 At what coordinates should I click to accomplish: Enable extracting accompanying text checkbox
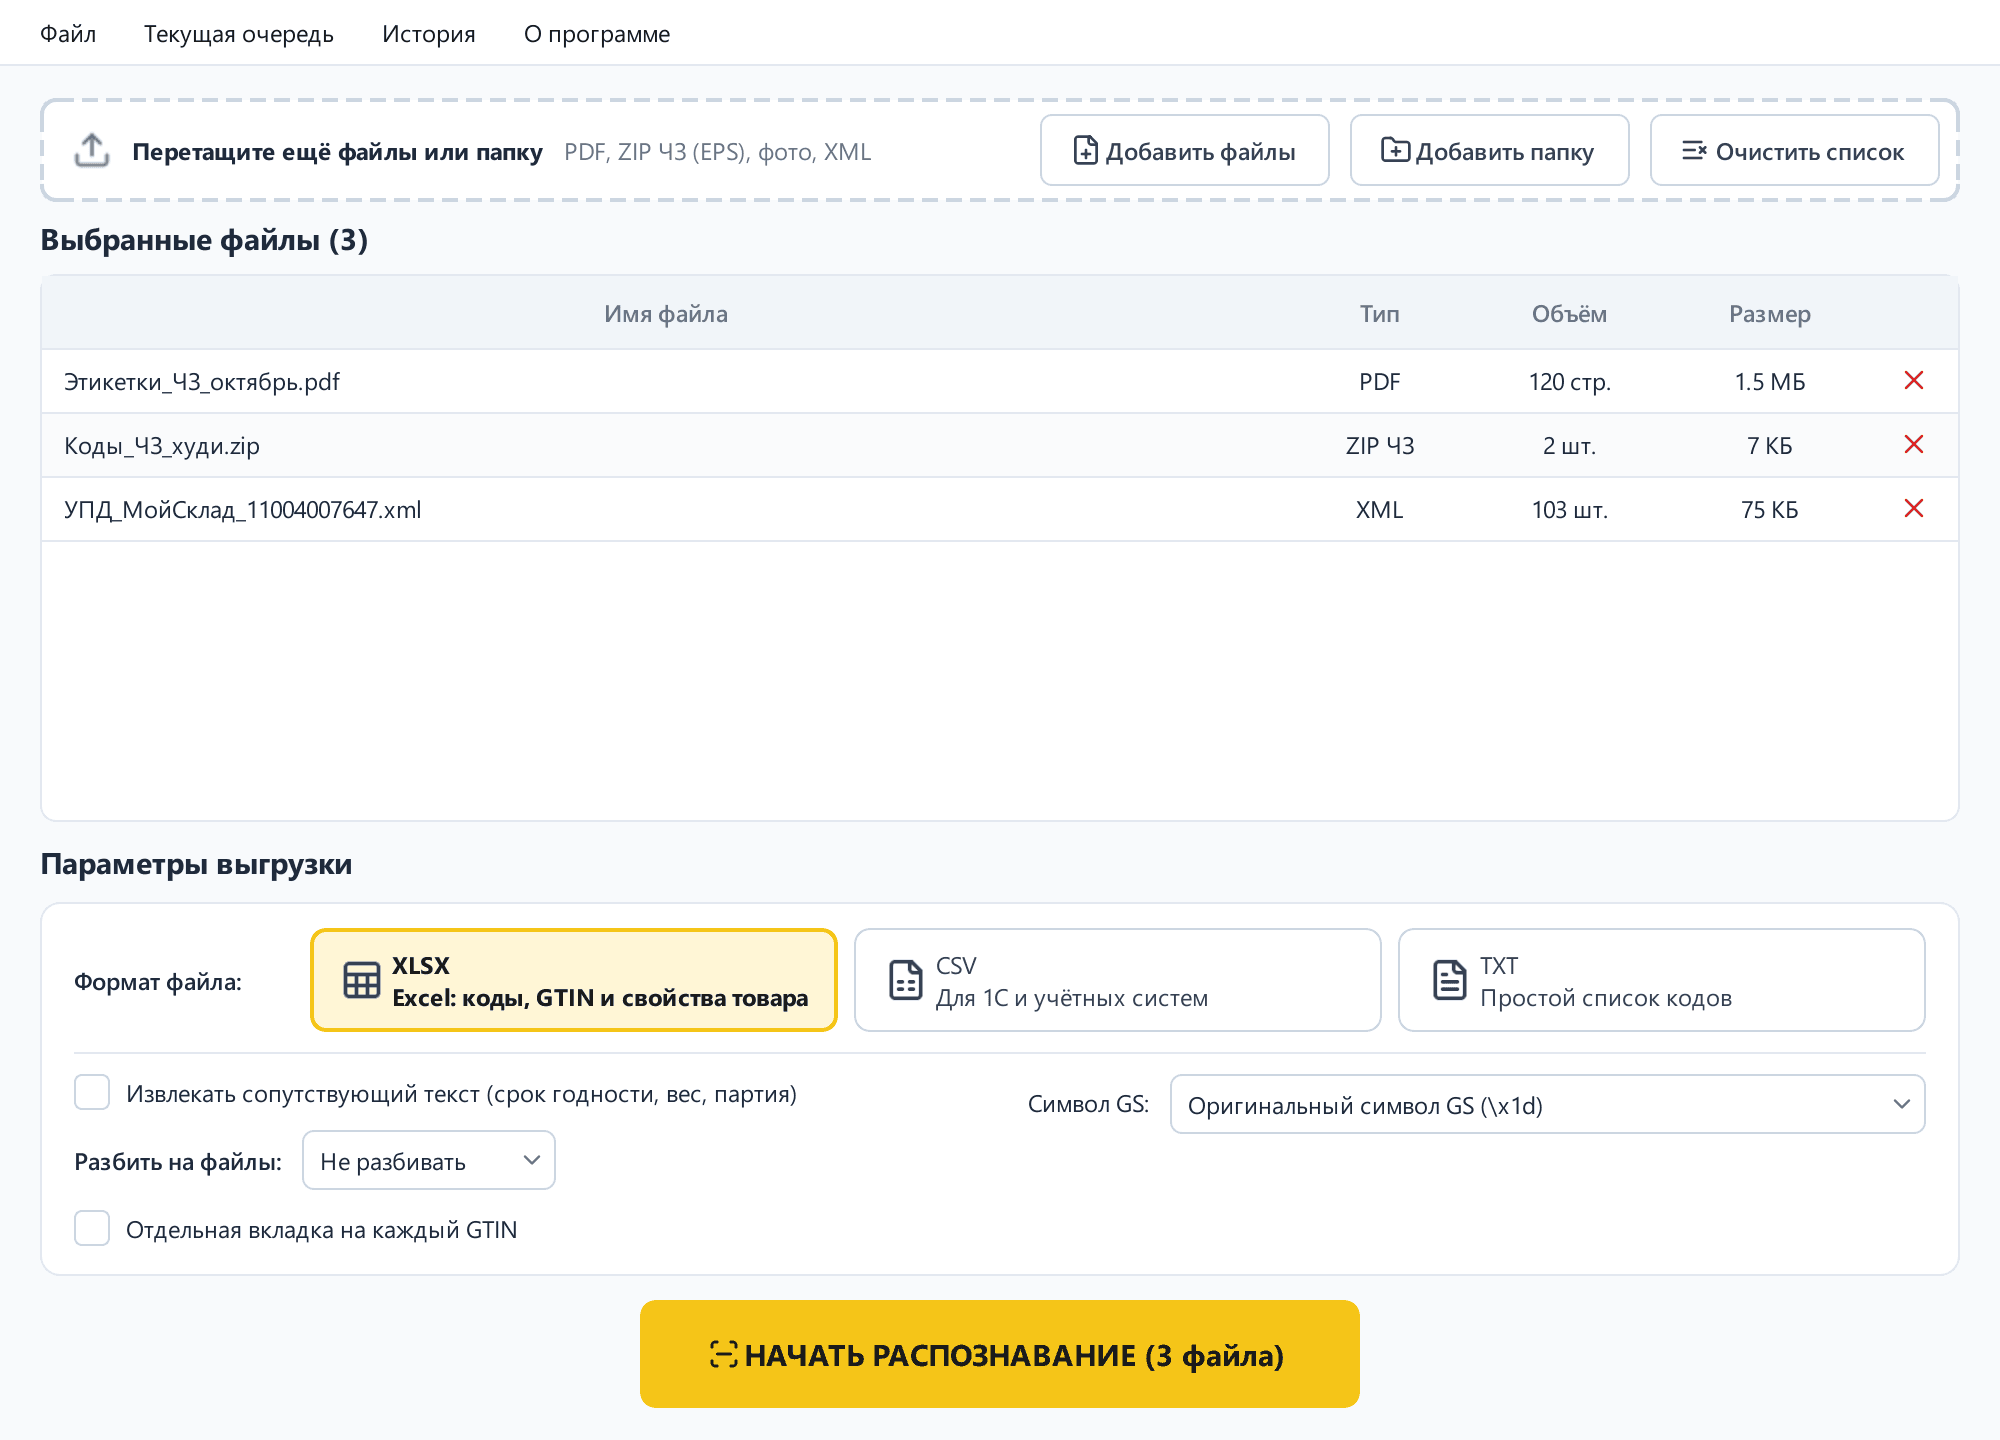click(92, 1092)
